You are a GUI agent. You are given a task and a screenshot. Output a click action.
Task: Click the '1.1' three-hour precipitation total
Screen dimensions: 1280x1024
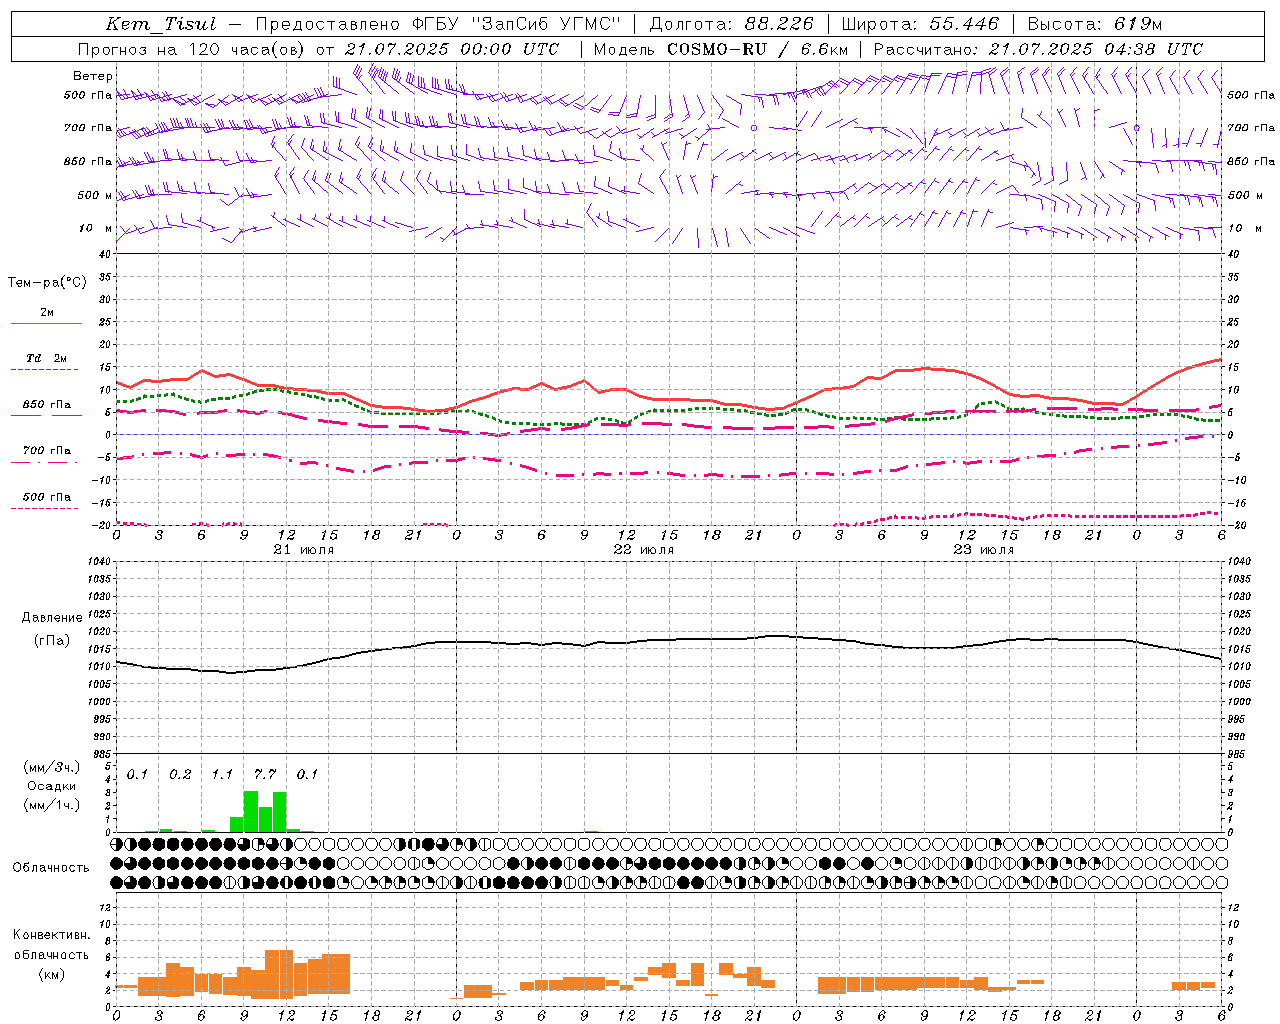point(222,775)
